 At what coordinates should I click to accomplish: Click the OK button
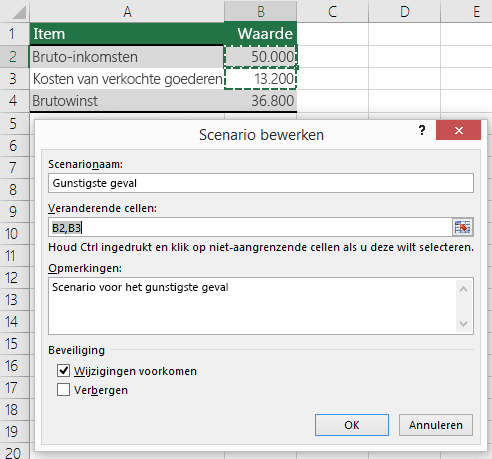[352, 425]
